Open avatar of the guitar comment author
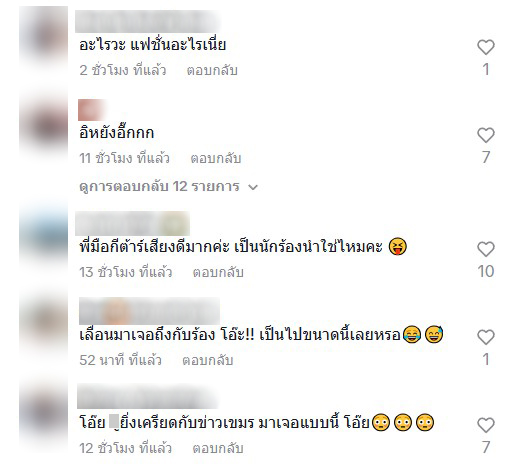Viewport: 524px width, 471px height. coord(43,234)
